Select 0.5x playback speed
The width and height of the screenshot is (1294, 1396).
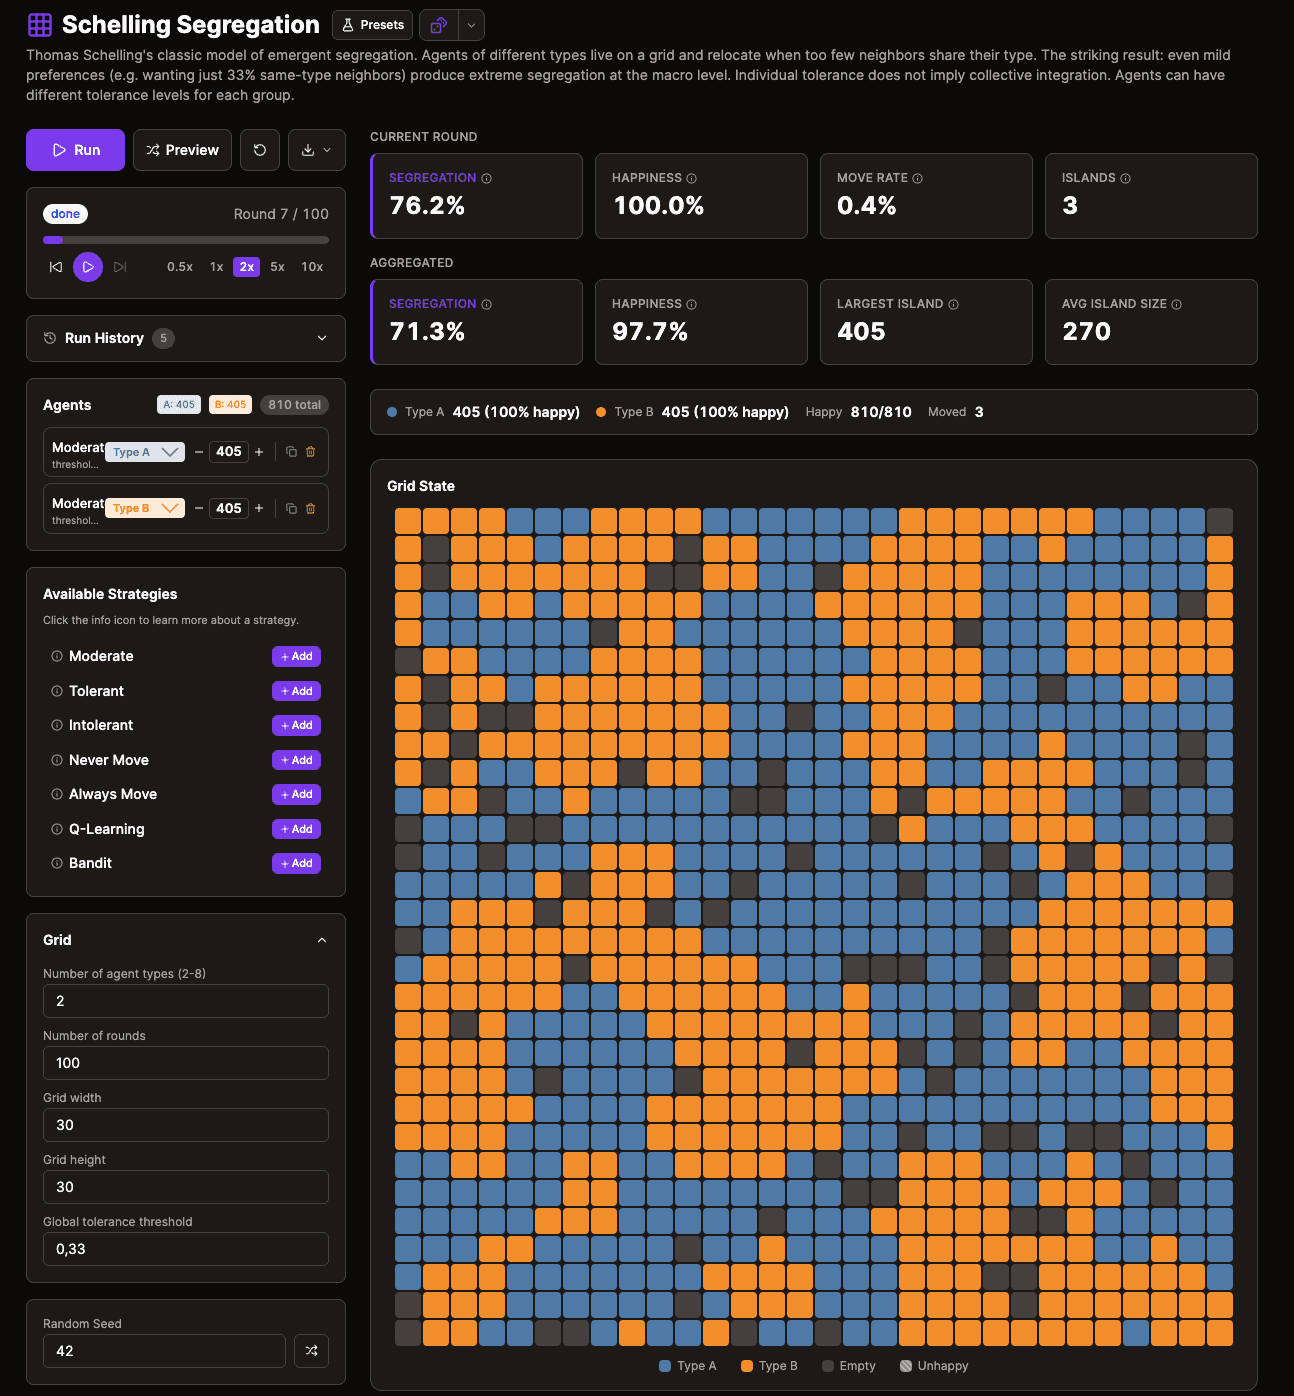(180, 267)
